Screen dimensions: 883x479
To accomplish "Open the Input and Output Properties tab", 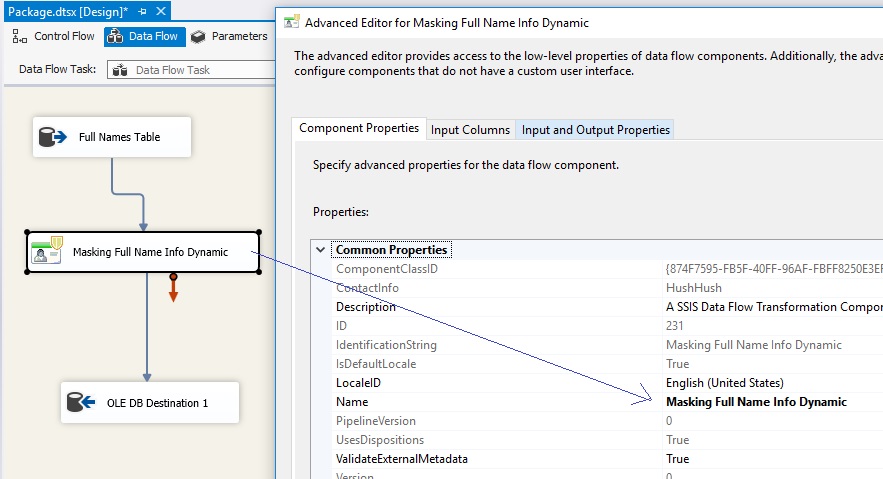I will [595, 129].
